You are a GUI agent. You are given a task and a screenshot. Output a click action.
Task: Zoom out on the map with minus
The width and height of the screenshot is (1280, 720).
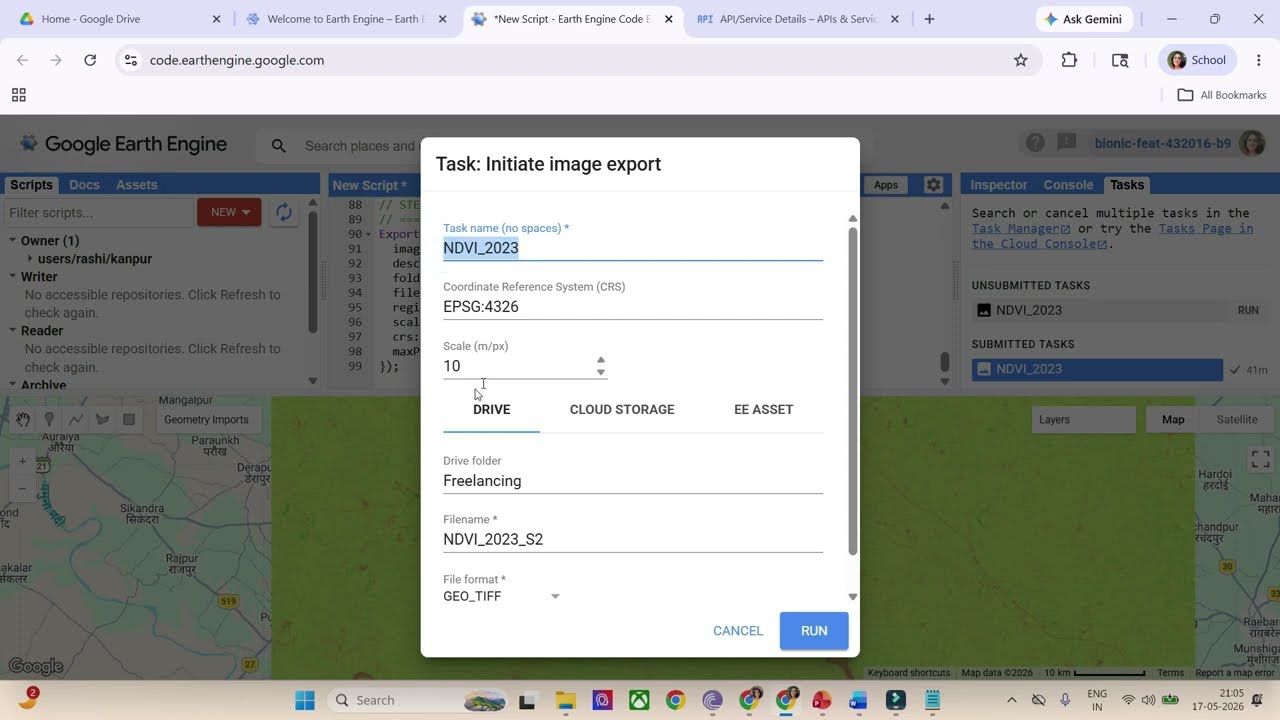tap(22, 488)
